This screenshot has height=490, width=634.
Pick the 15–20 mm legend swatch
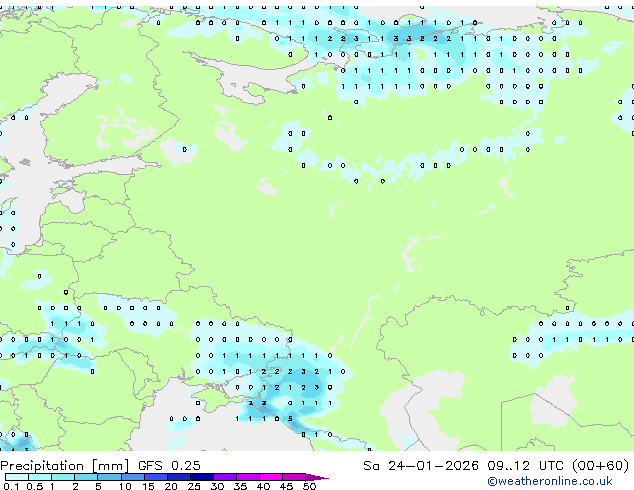click(x=155, y=477)
